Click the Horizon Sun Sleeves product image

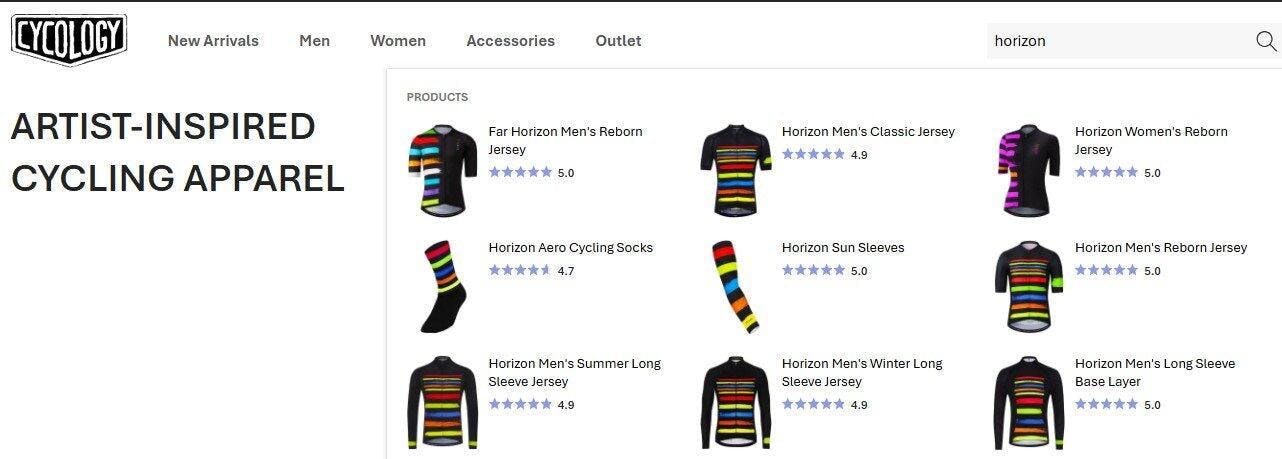(736, 286)
